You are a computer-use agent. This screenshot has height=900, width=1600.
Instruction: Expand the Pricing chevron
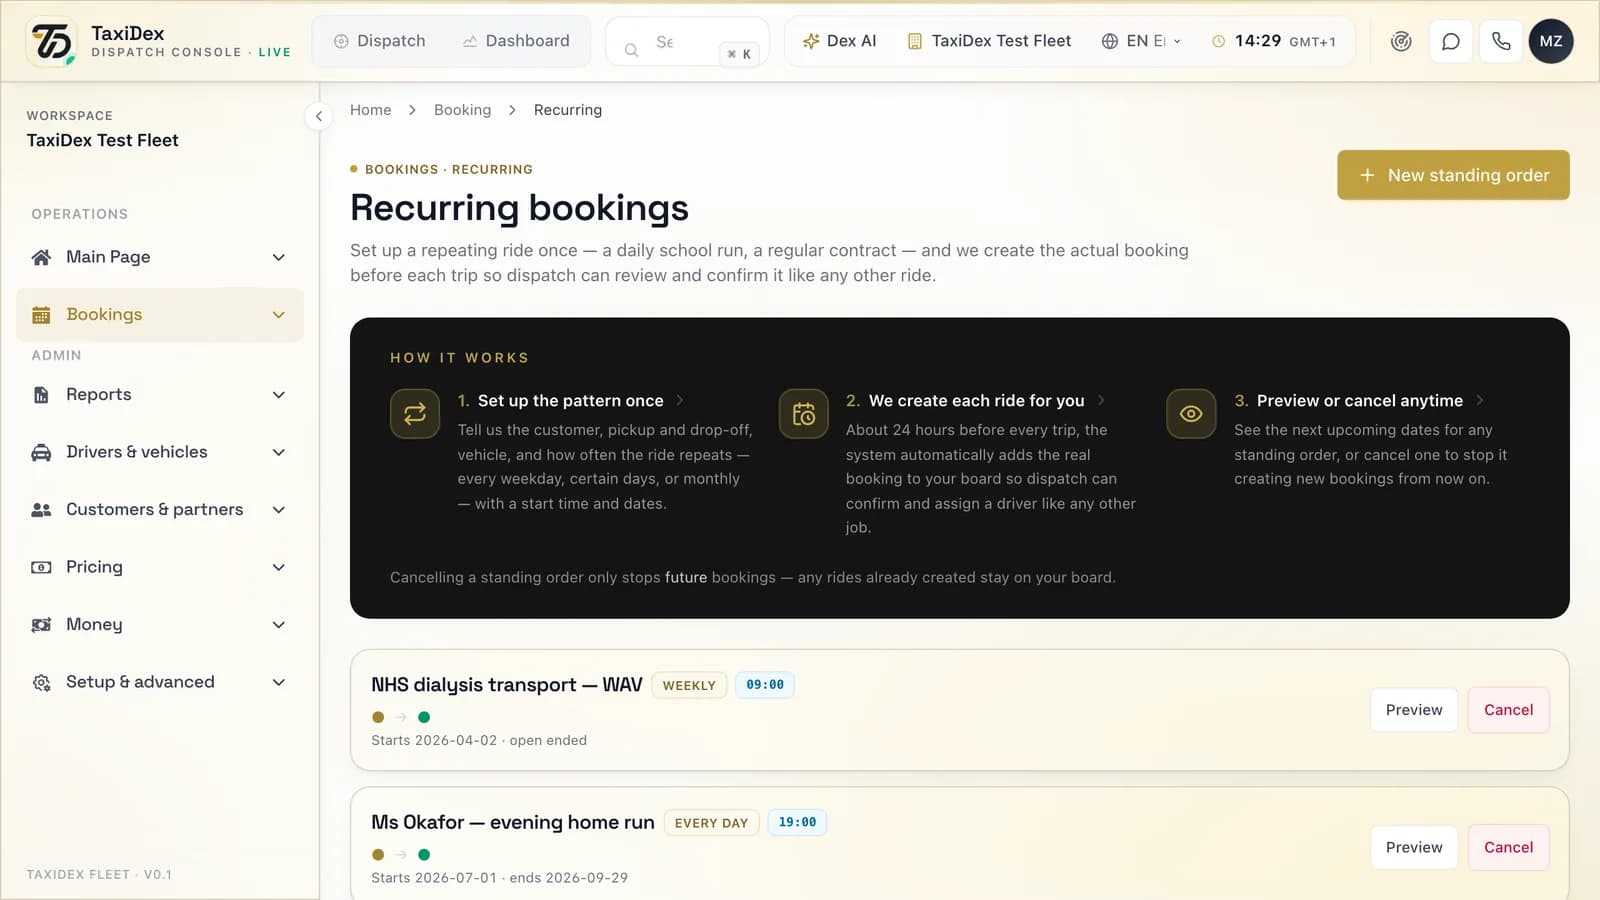[279, 567]
